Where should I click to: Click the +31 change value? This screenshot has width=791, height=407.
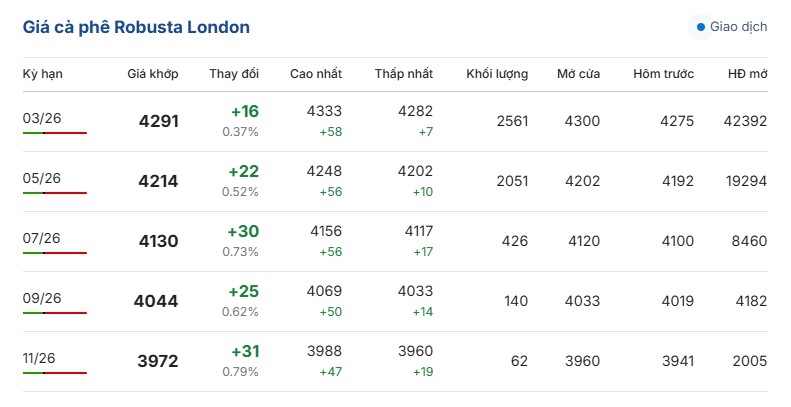(x=244, y=351)
